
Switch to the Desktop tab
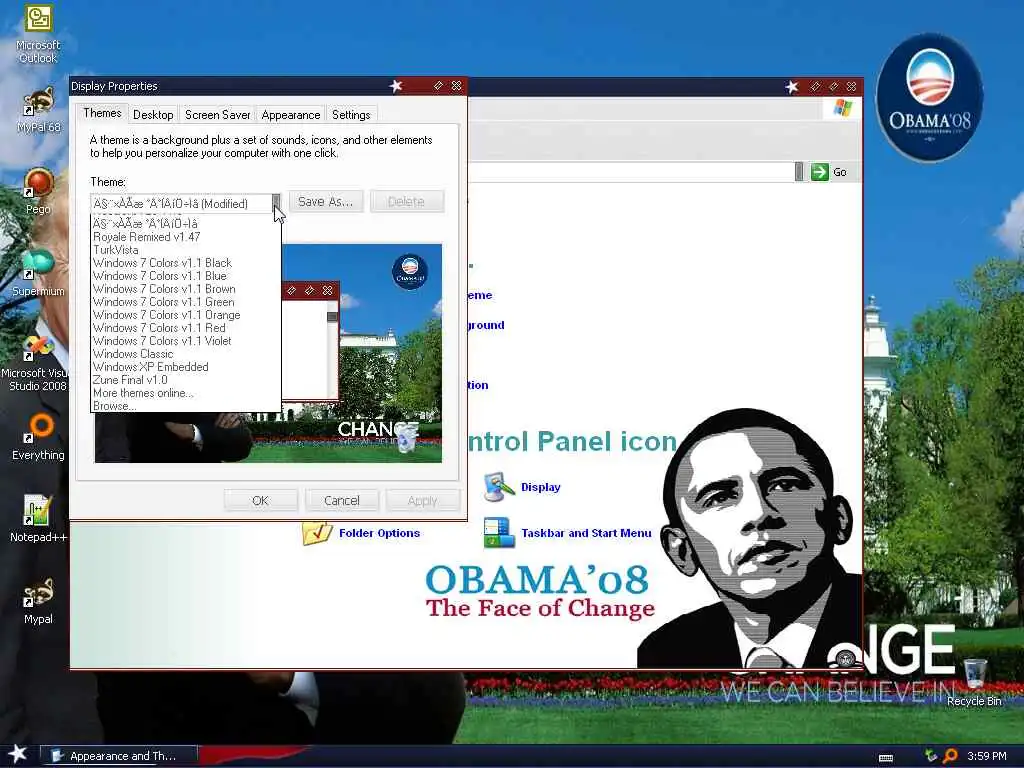pos(153,115)
